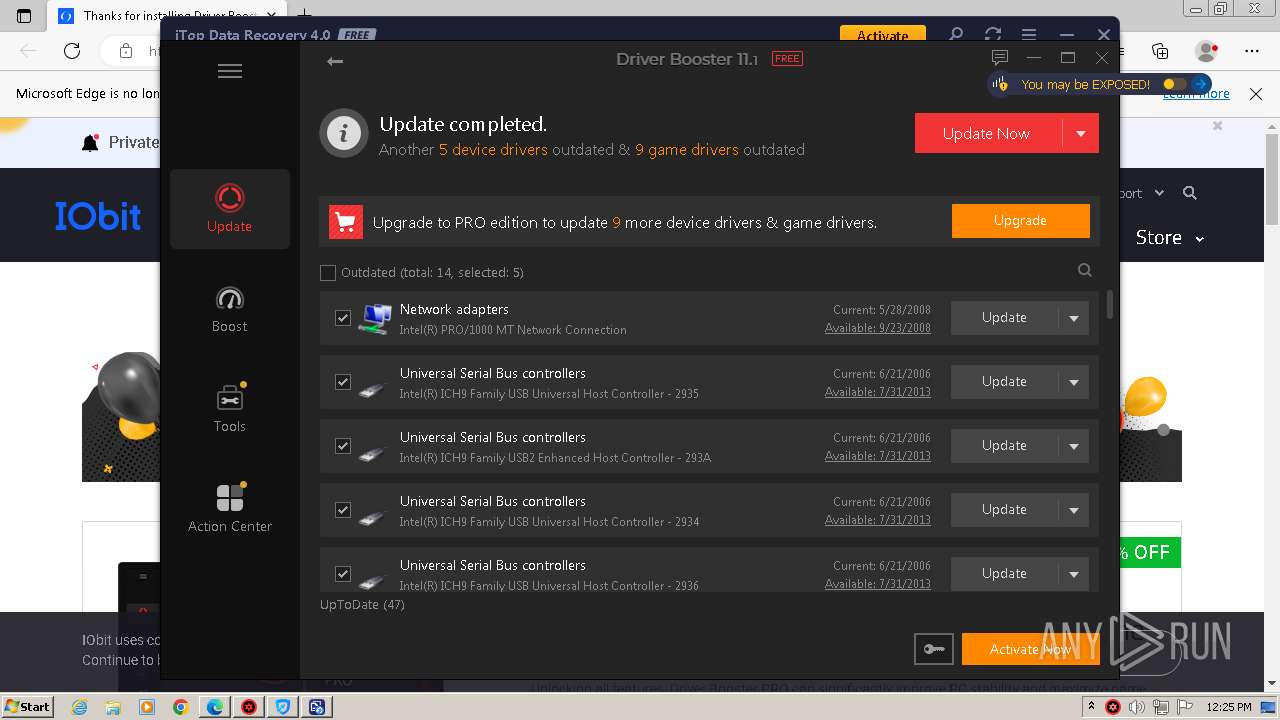The image size is (1280, 720).
Task: Open the Update section in sidebar
Action: pos(230,208)
